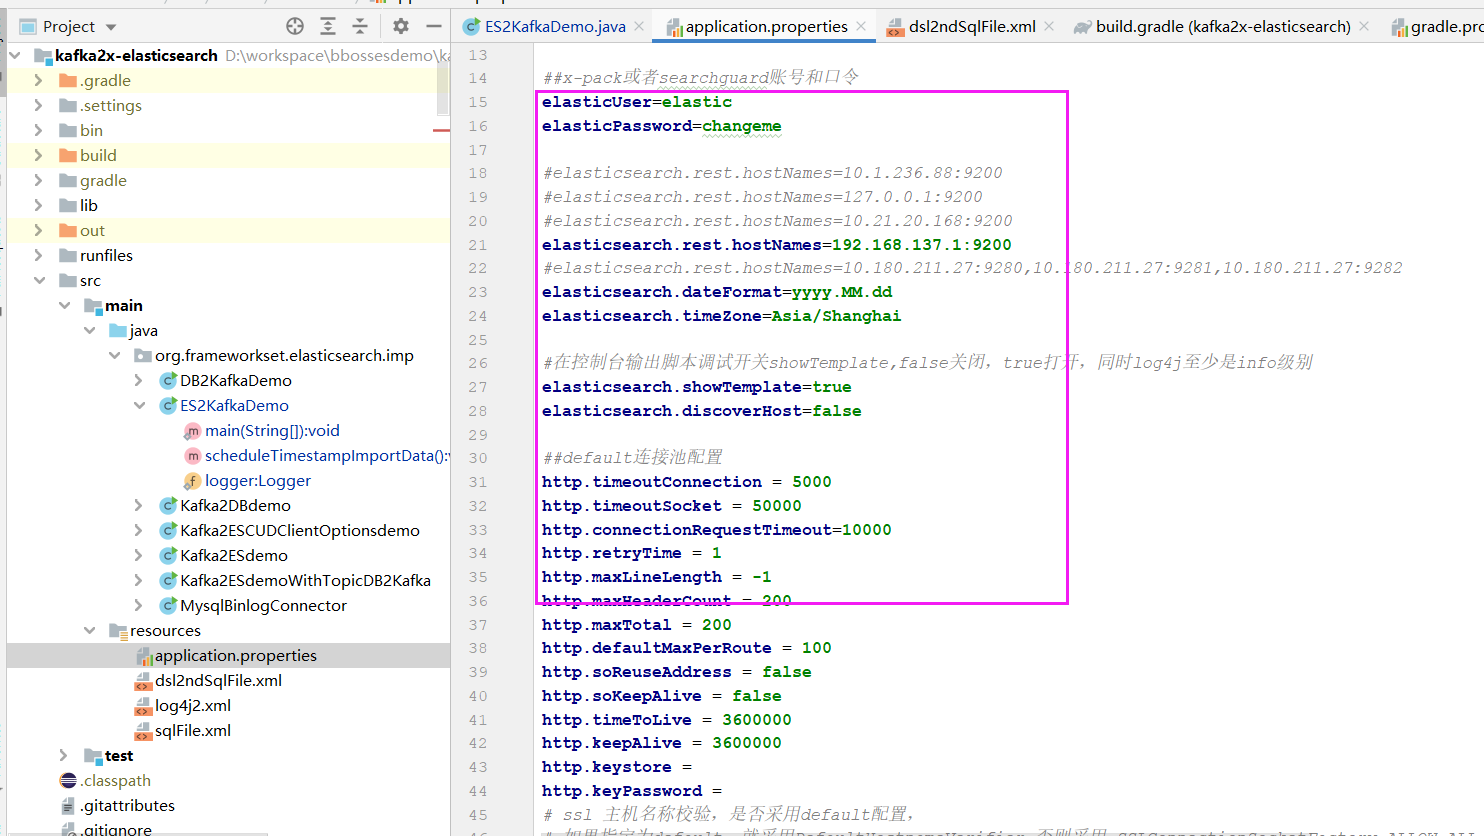The width and height of the screenshot is (1484, 836).
Task: Select Kafka2ESdemo class
Action: 234,555
